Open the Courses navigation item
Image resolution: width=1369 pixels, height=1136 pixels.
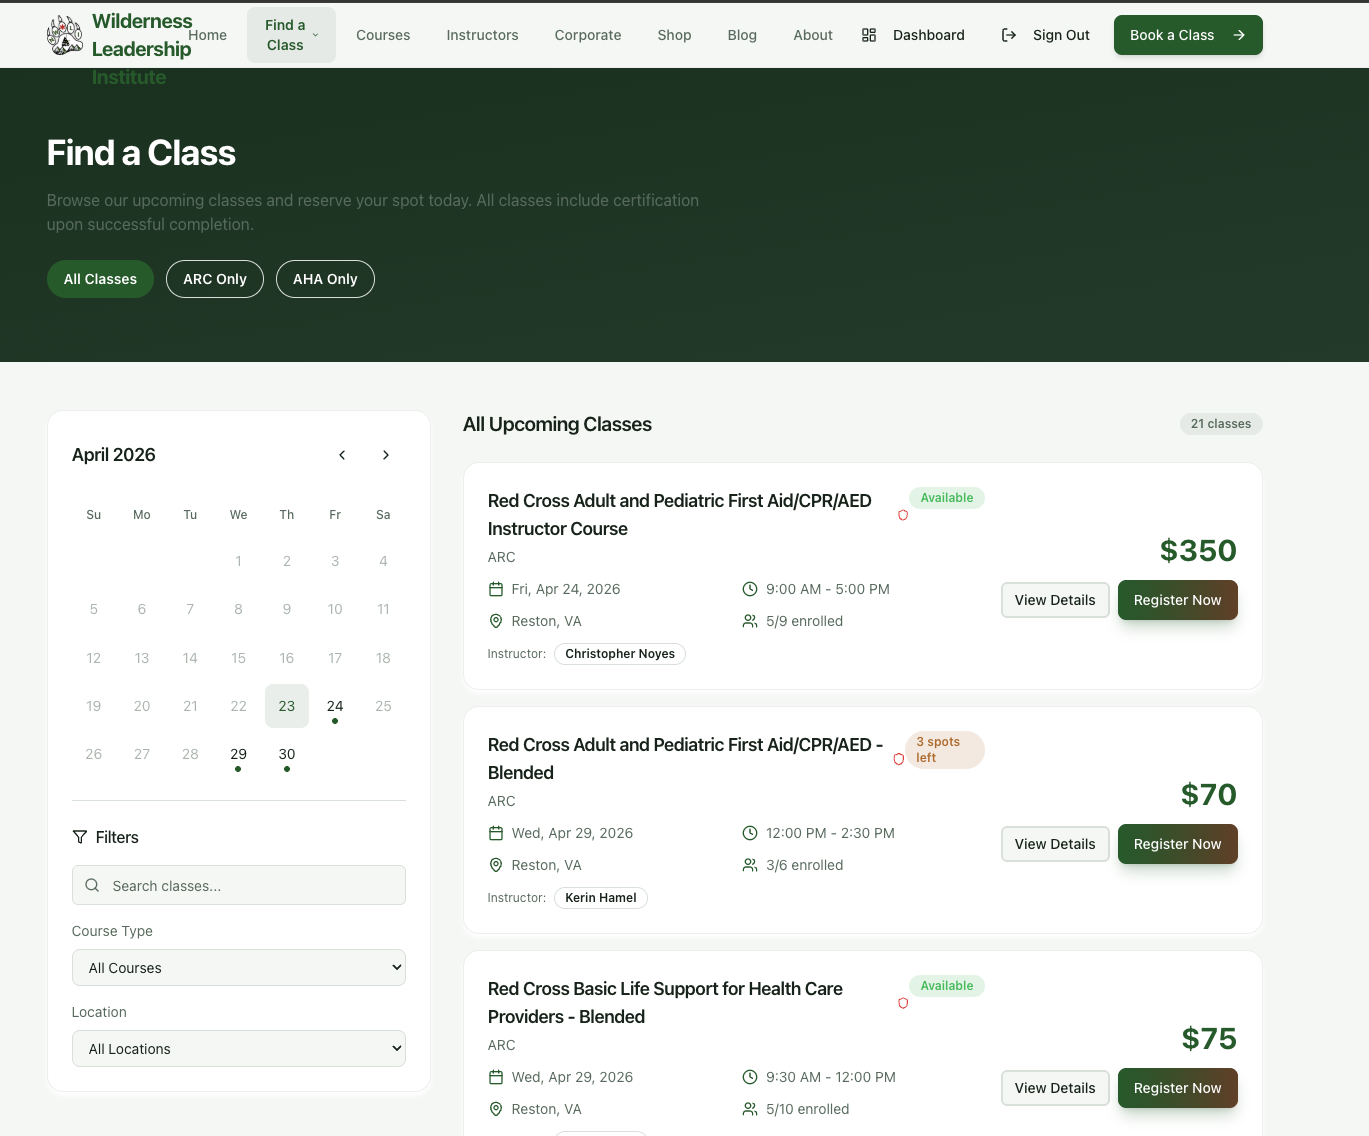coord(383,35)
